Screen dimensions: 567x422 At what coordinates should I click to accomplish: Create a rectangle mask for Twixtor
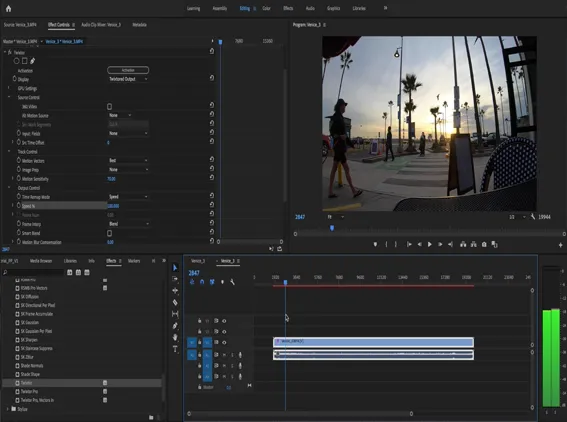pyautogui.click(x=25, y=61)
